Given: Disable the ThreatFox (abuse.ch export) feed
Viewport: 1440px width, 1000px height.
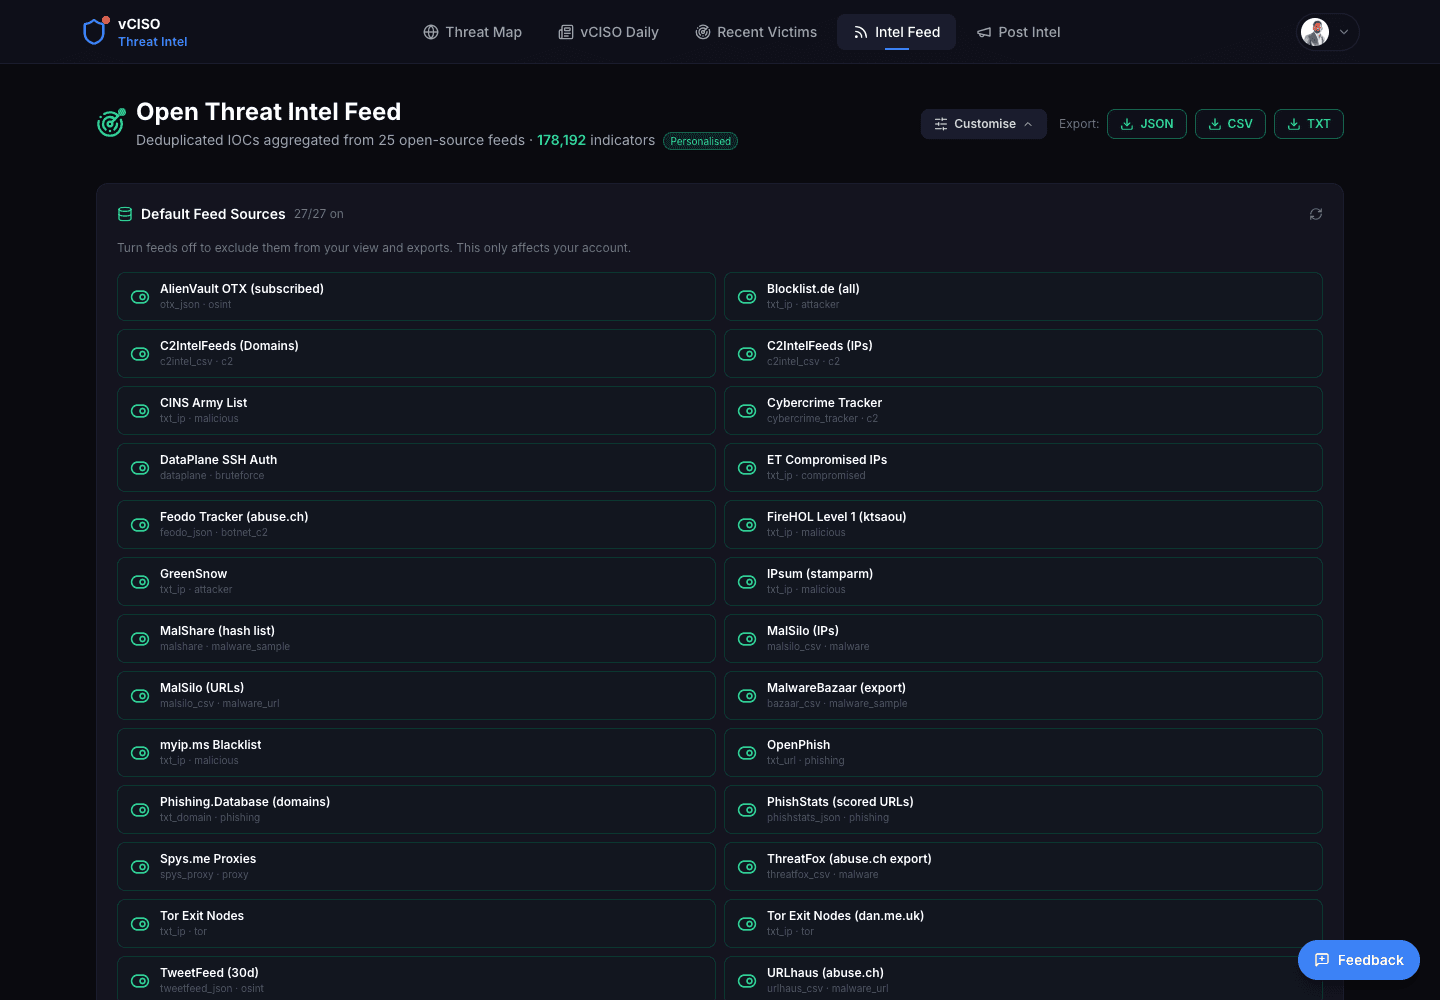Looking at the screenshot, I should pos(747,867).
